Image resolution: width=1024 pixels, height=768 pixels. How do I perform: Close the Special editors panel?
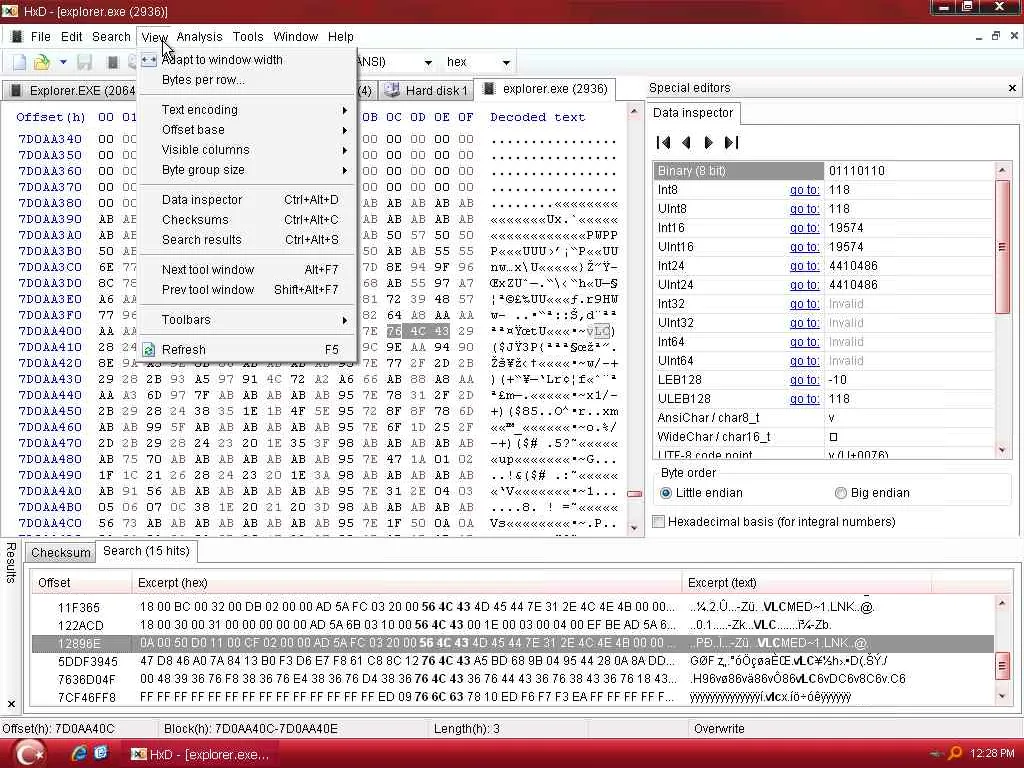tap(1012, 88)
